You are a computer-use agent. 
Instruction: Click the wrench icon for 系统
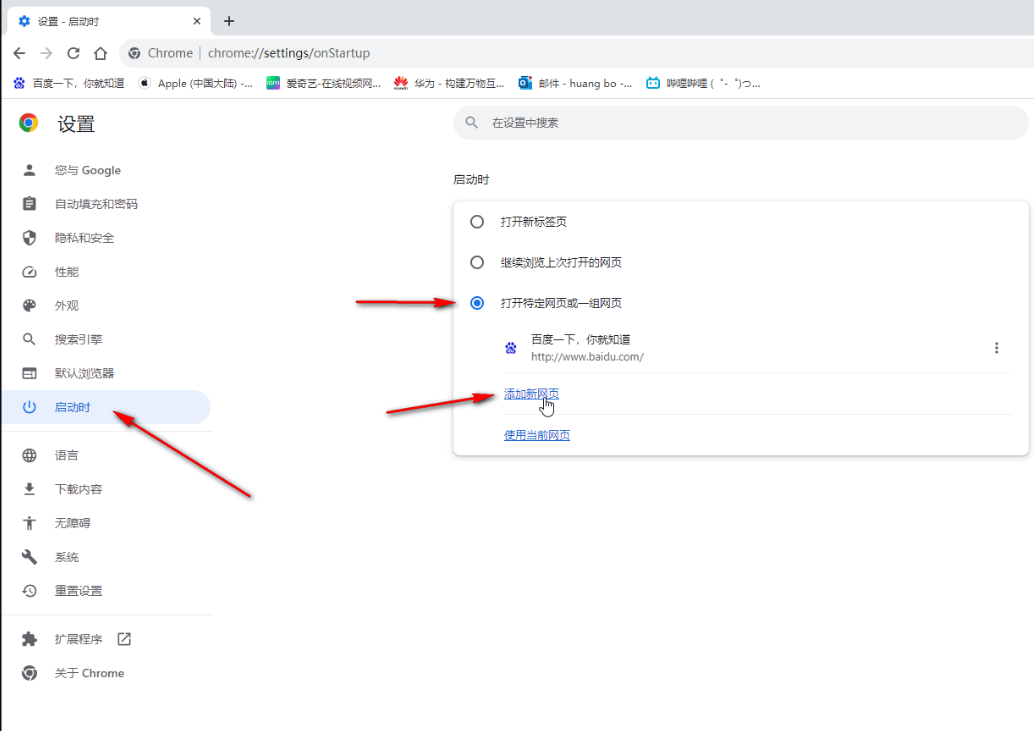(29, 557)
